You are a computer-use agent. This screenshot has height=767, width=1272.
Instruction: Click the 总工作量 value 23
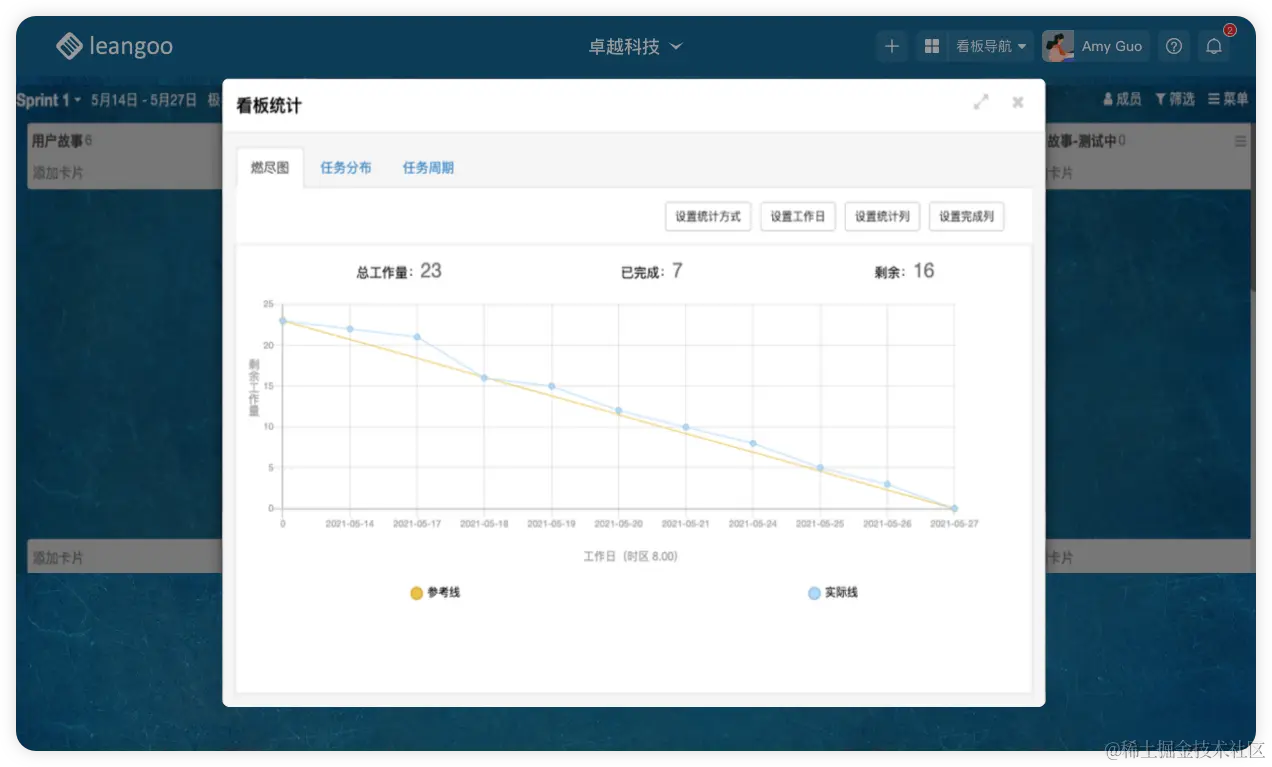pyautogui.click(x=431, y=270)
